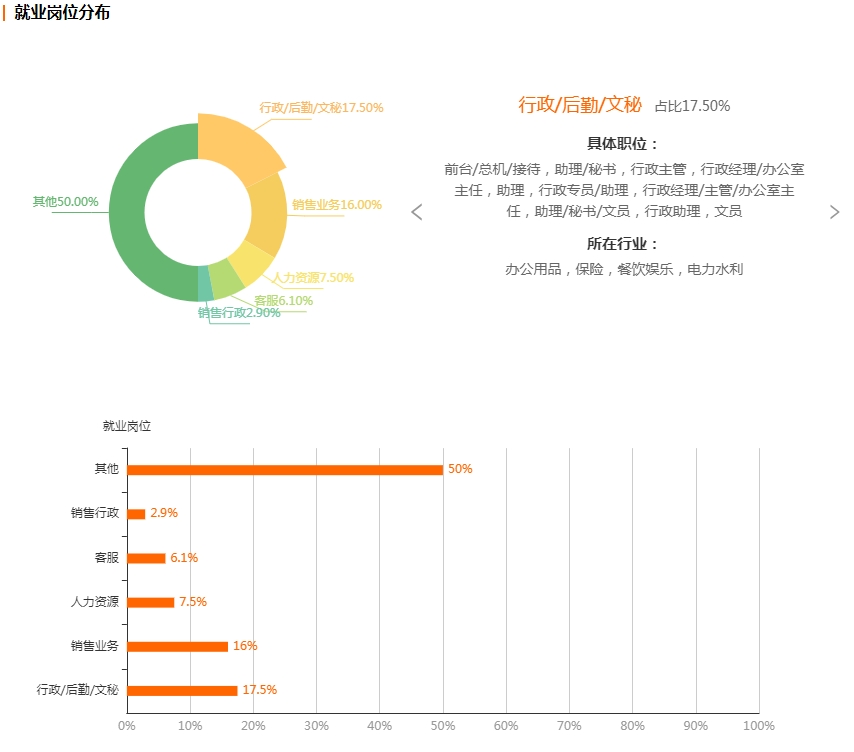
Task: Click the 就业岗位分布 section title
Action: point(62,13)
